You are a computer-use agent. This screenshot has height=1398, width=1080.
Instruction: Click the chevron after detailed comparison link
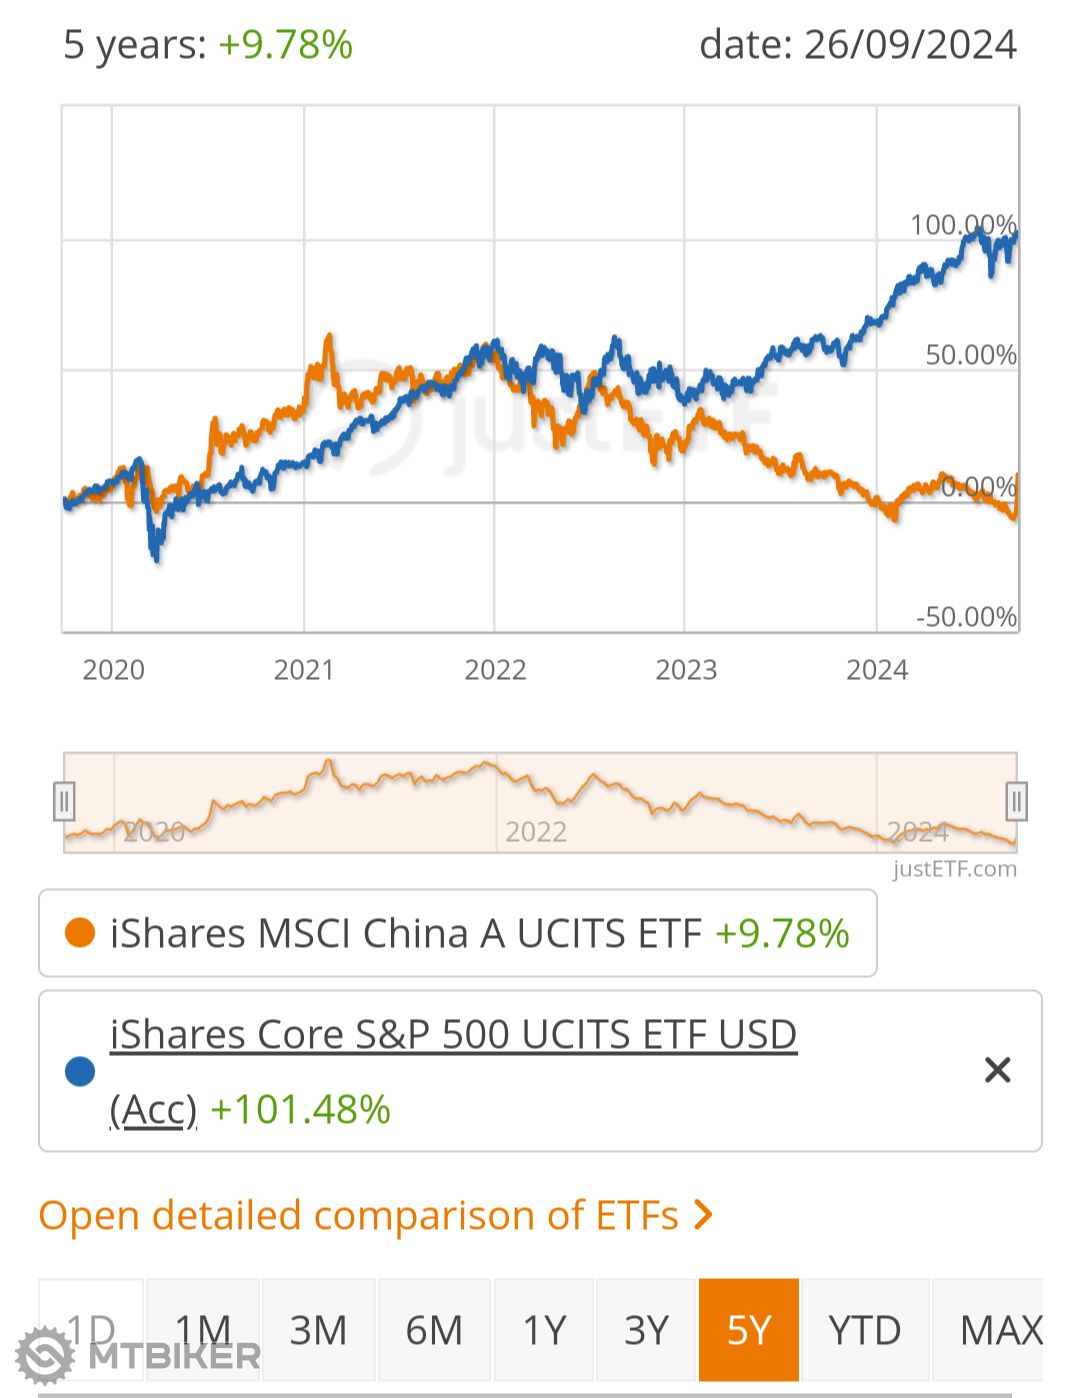click(704, 1215)
